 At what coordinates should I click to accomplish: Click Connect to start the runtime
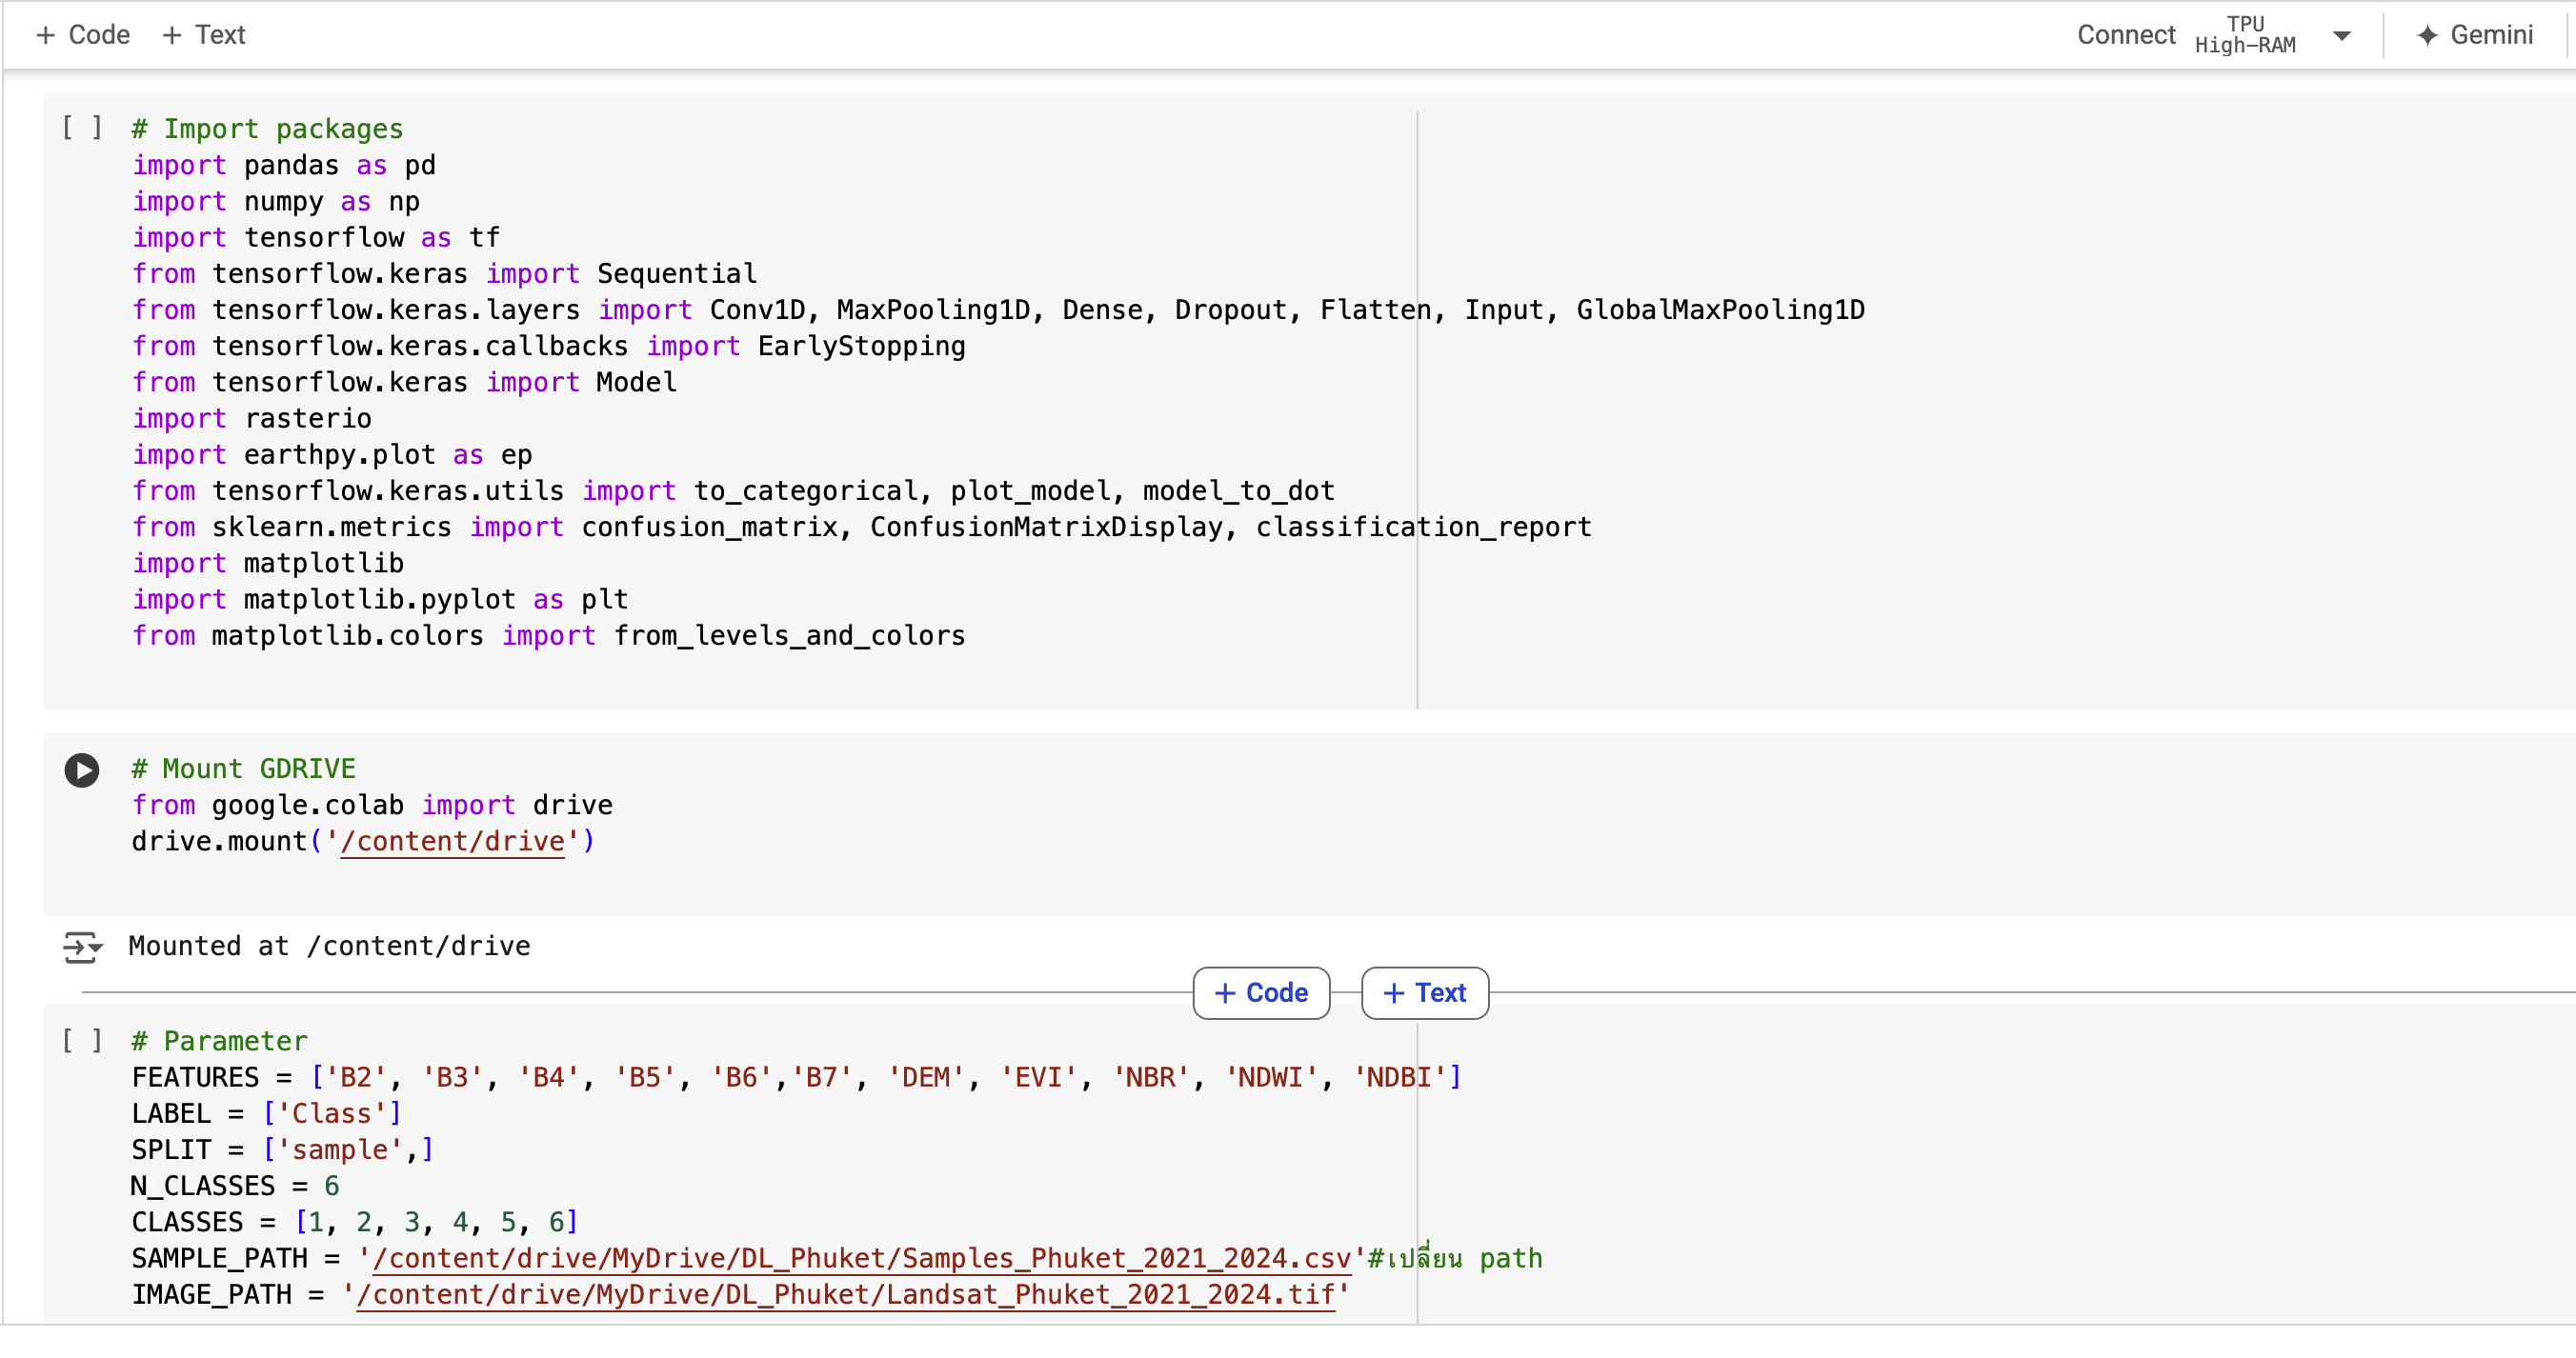coord(2125,35)
